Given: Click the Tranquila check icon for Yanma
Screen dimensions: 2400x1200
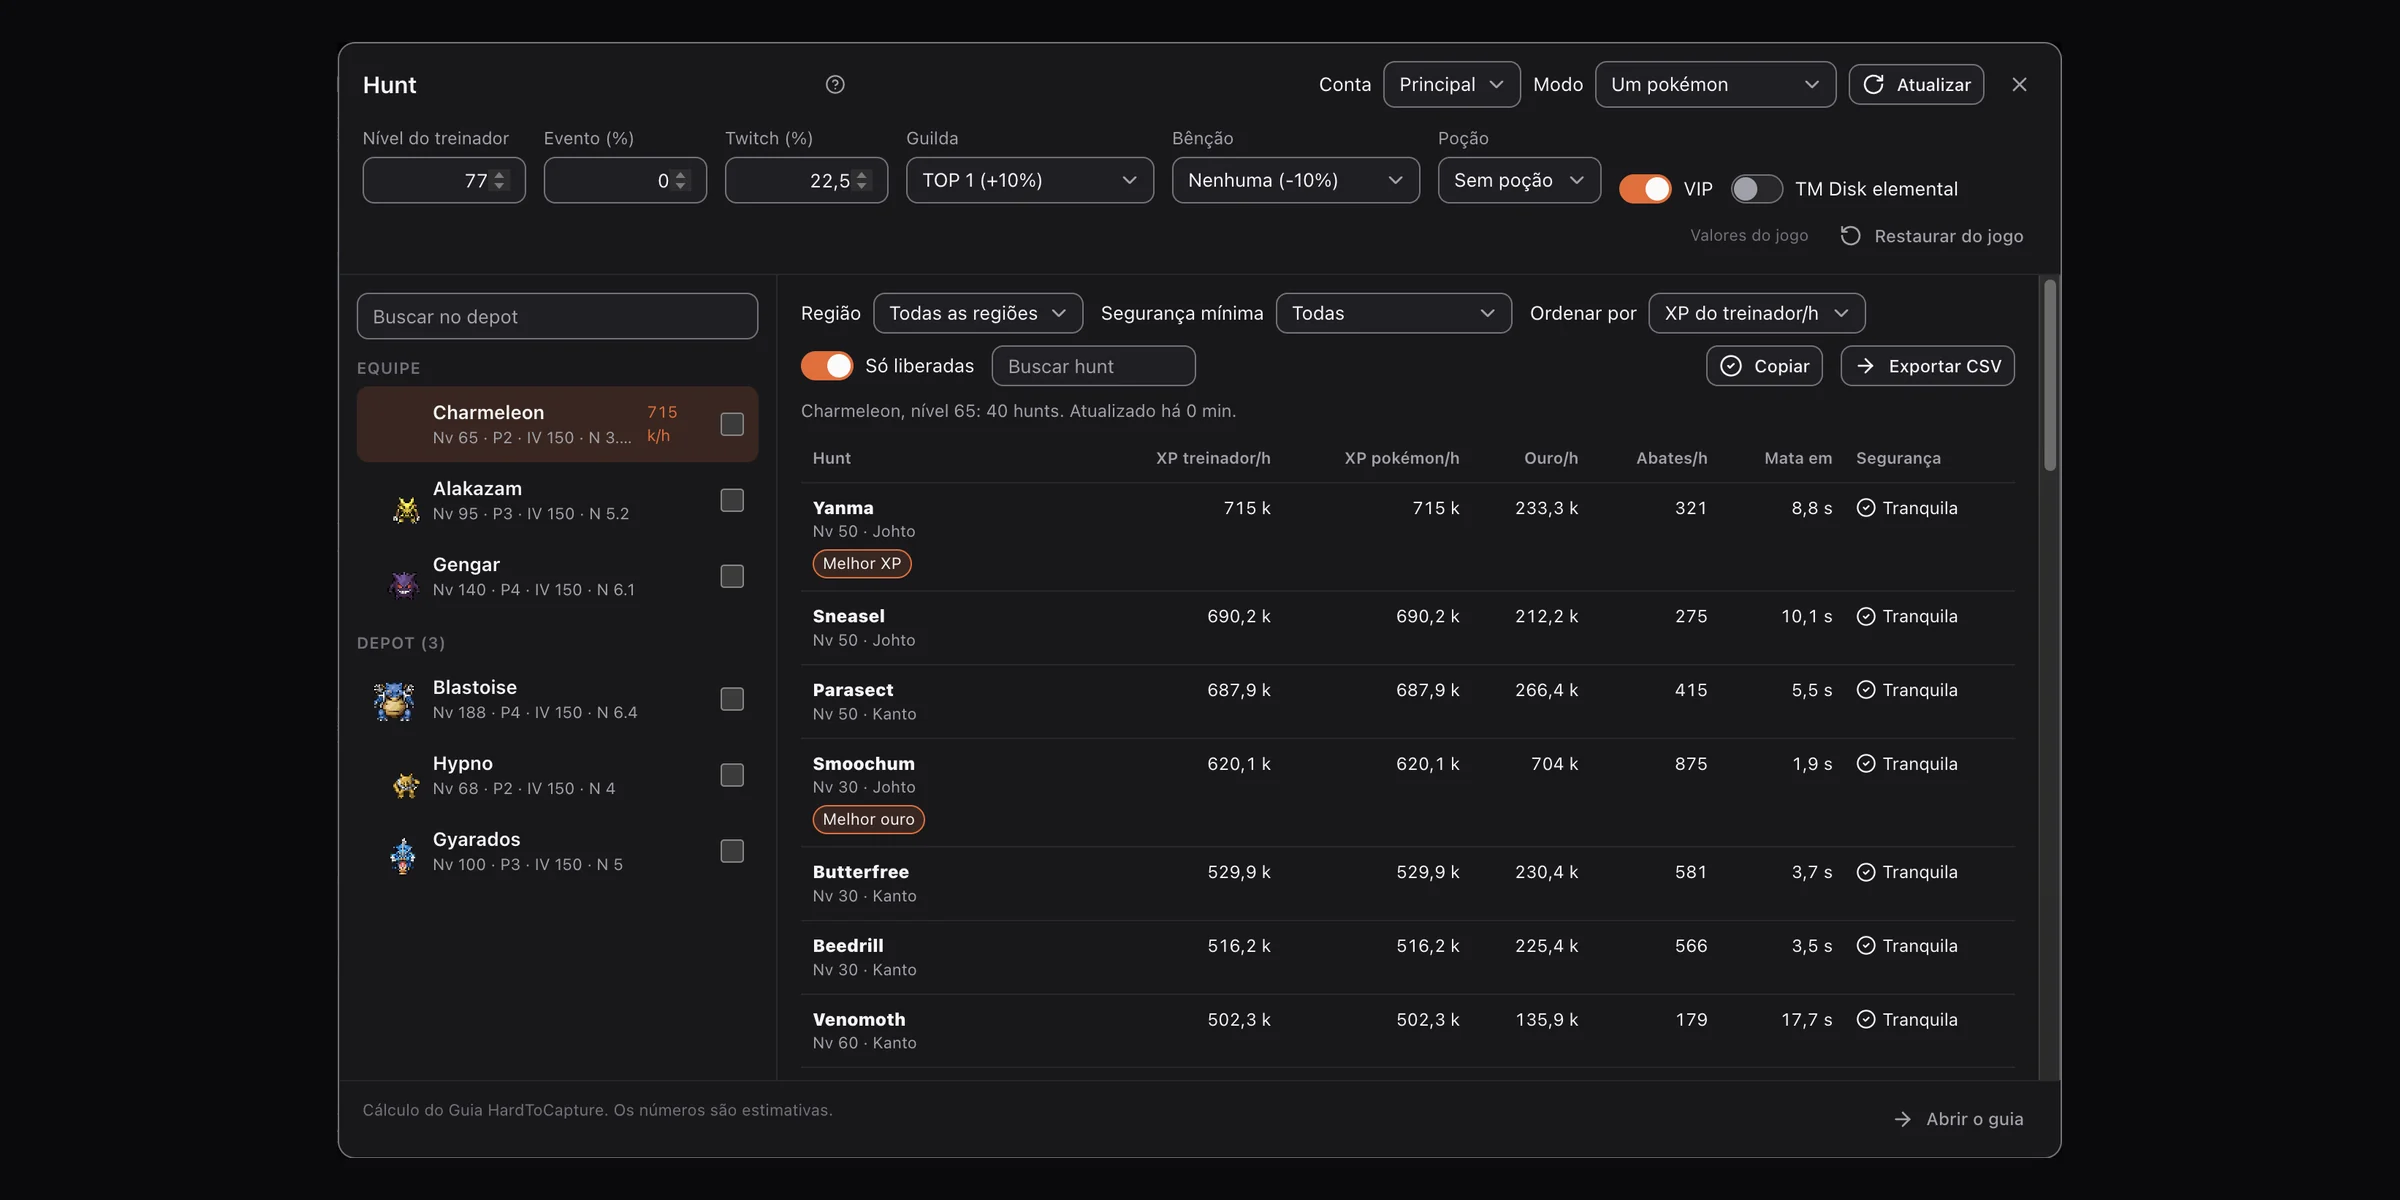Looking at the screenshot, I should click(x=1866, y=508).
